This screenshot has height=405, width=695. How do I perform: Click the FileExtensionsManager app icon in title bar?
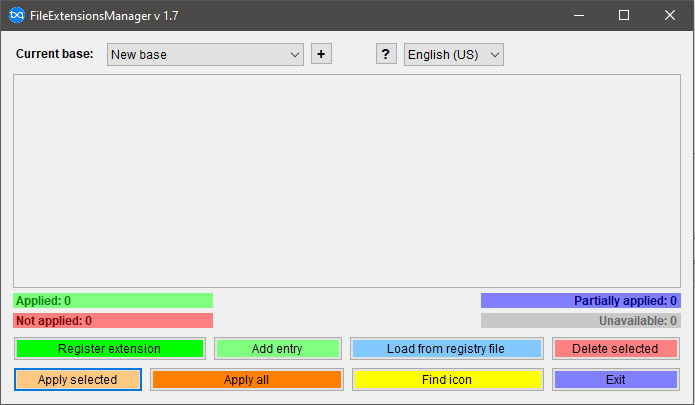pos(17,16)
